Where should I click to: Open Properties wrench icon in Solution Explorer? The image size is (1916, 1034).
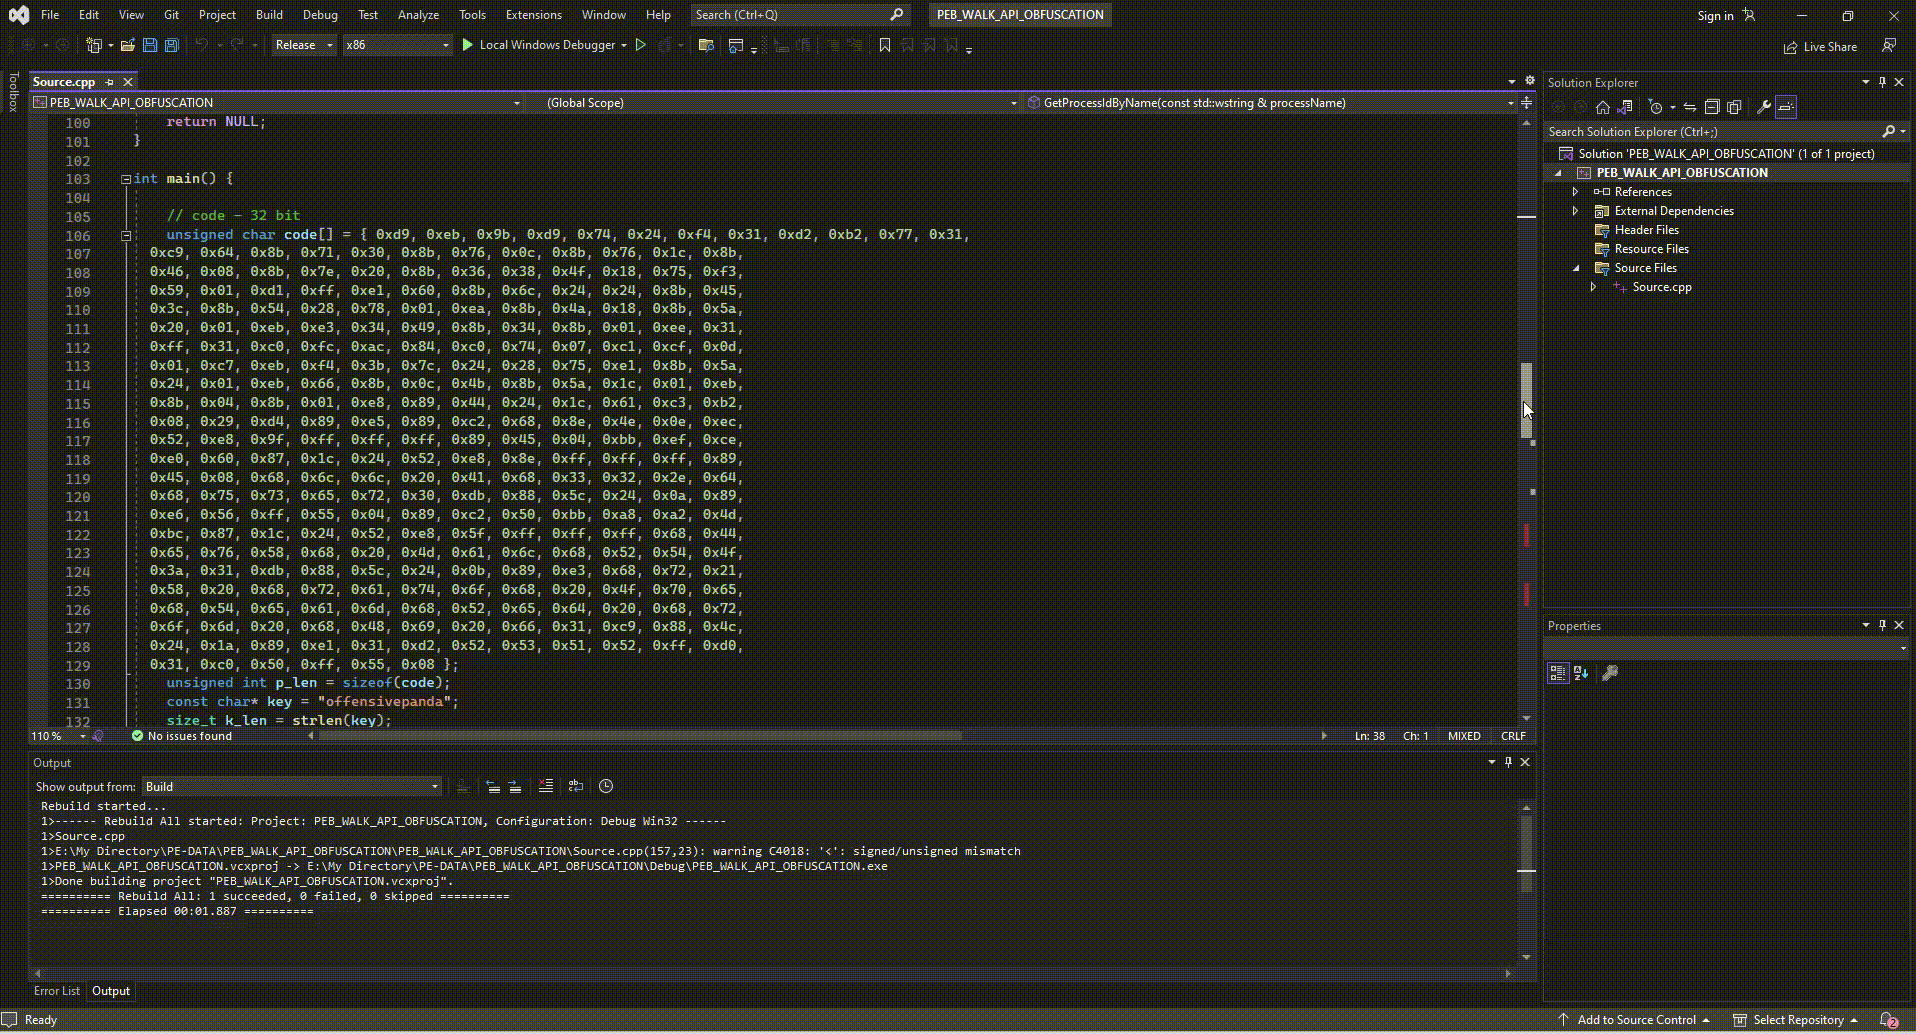pos(1764,107)
